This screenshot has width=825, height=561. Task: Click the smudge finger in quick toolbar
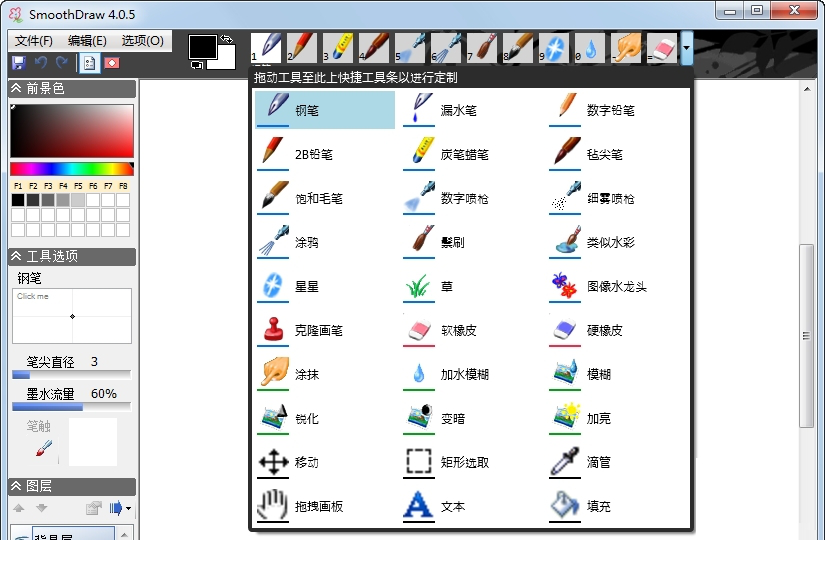pos(626,47)
